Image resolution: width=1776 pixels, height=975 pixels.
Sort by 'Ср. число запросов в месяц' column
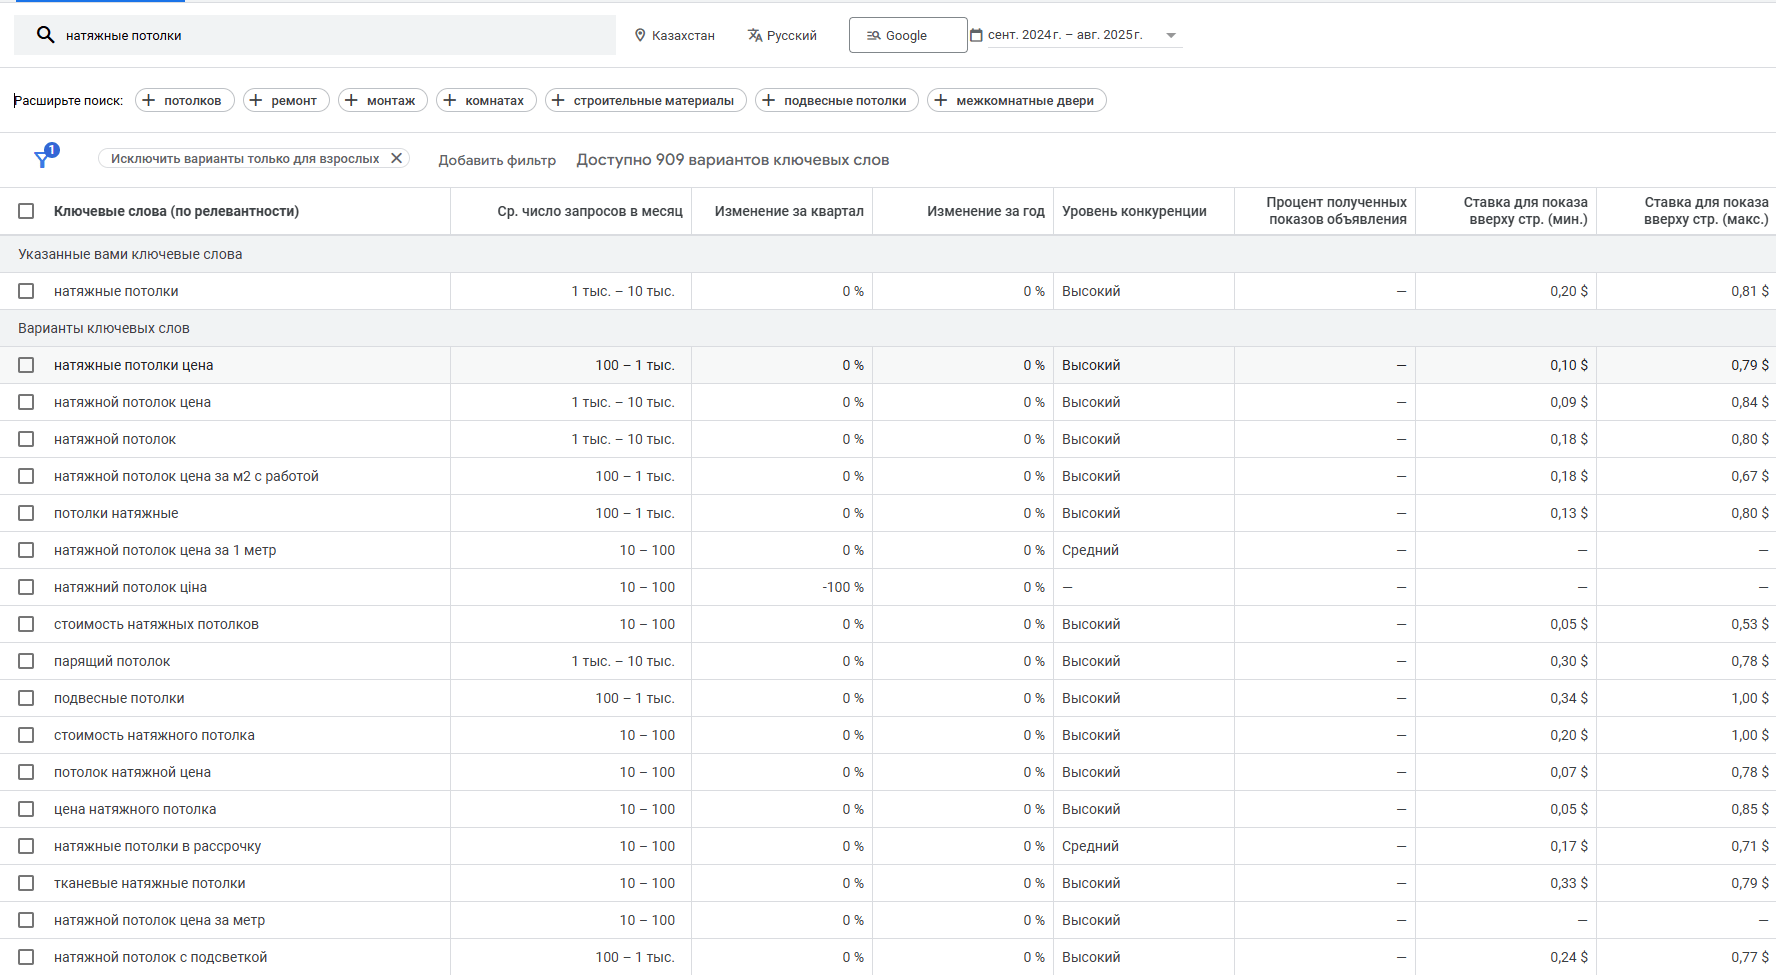coord(589,211)
